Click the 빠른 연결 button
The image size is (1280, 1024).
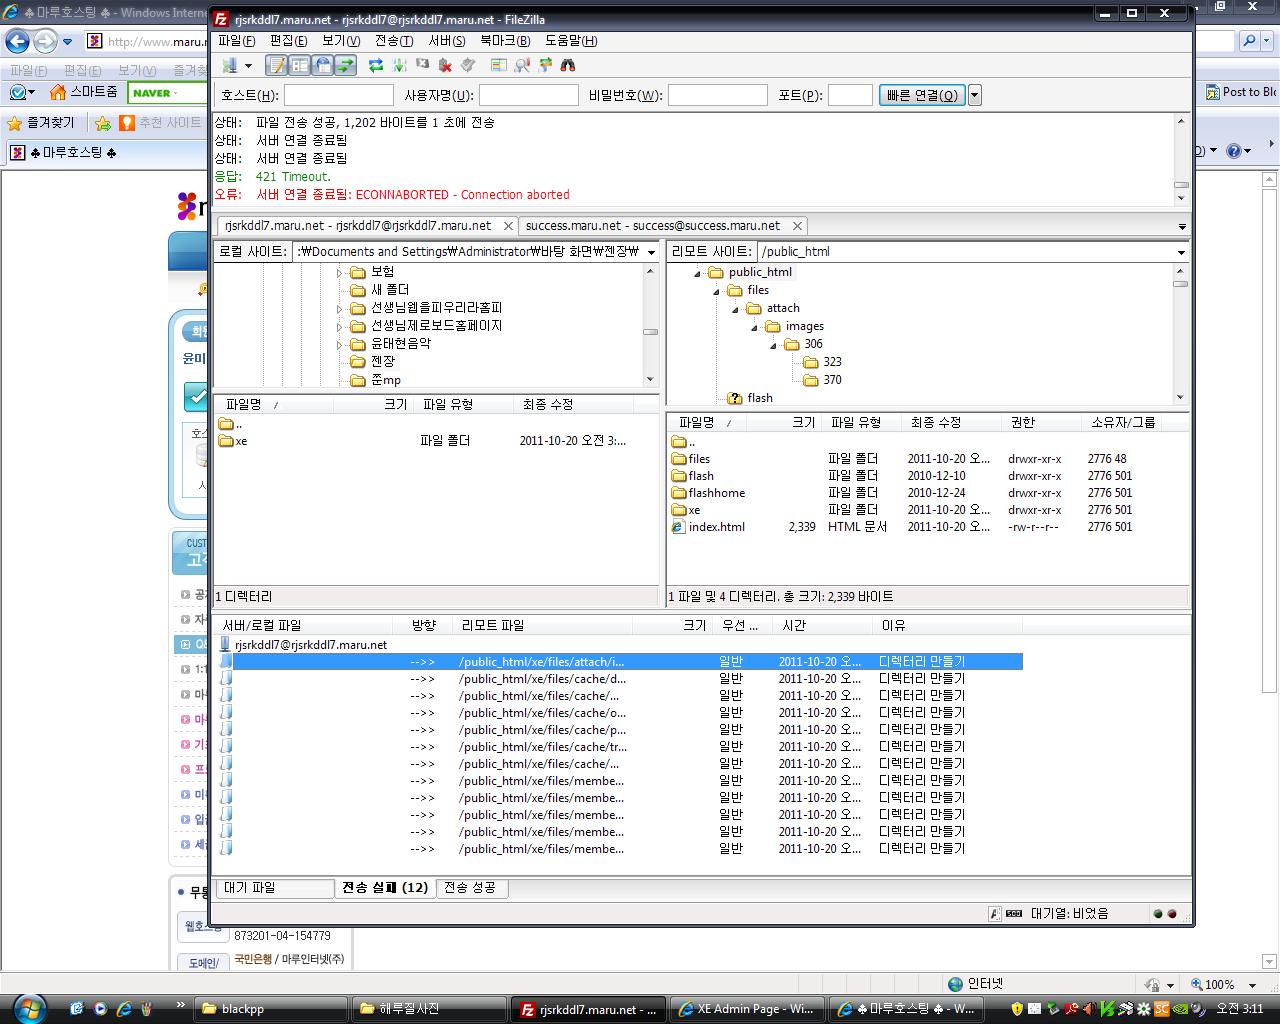click(x=922, y=95)
